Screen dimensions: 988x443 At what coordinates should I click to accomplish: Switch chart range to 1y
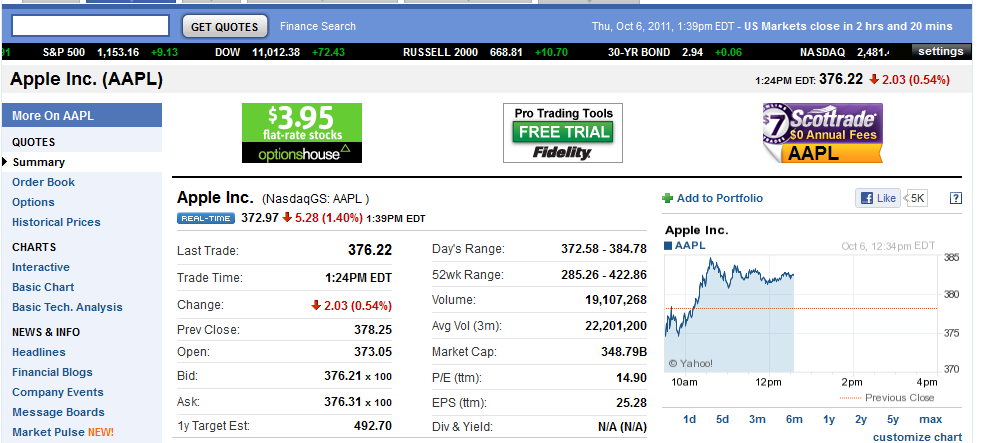coord(829,419)
